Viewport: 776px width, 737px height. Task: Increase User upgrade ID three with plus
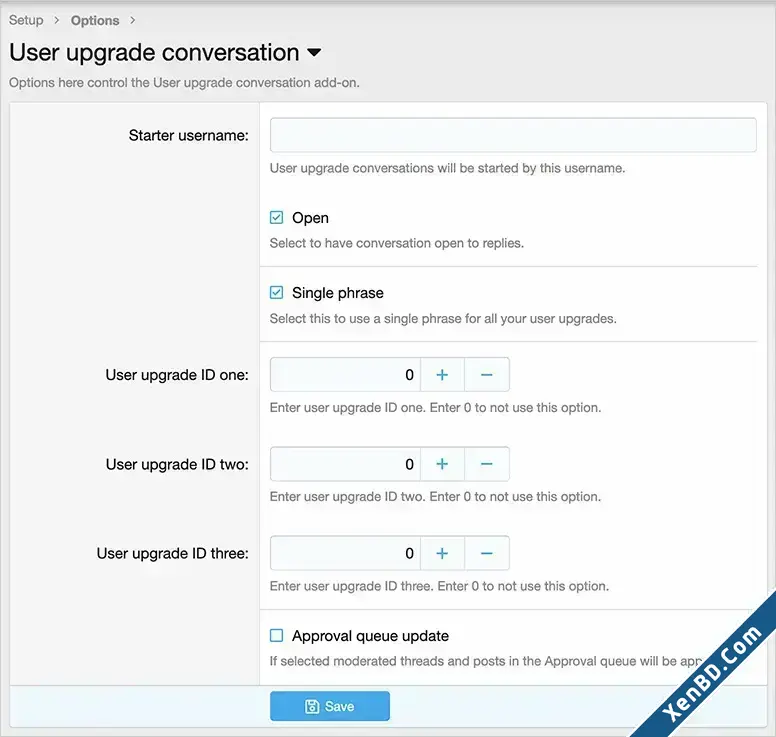(442, 553)
